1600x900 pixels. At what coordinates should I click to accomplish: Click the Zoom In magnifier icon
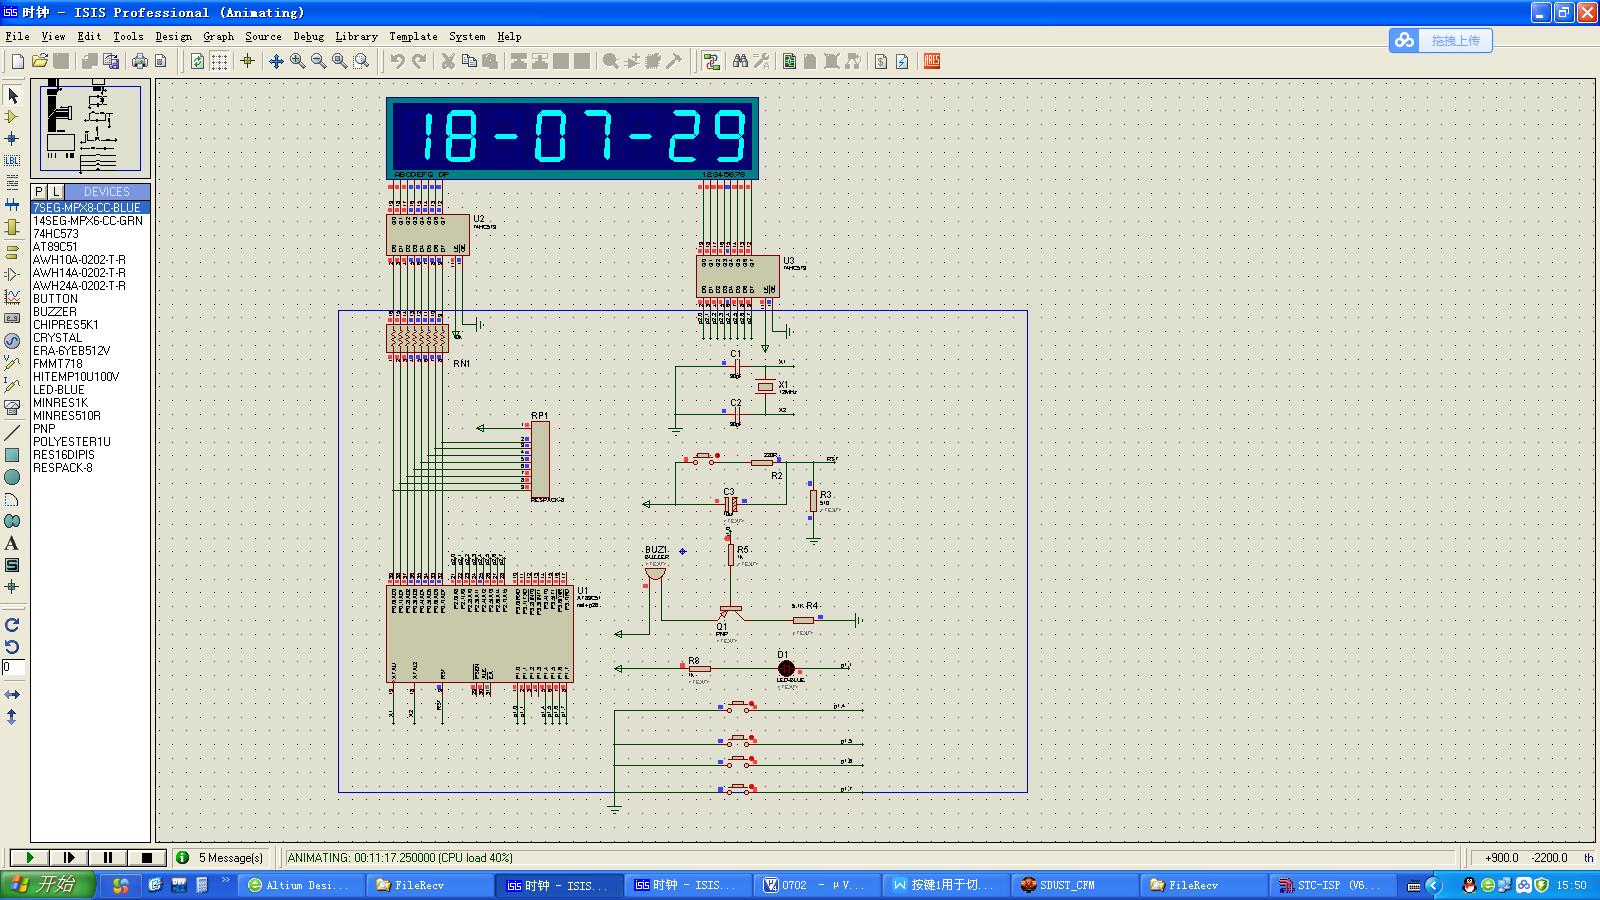point(298,61)
